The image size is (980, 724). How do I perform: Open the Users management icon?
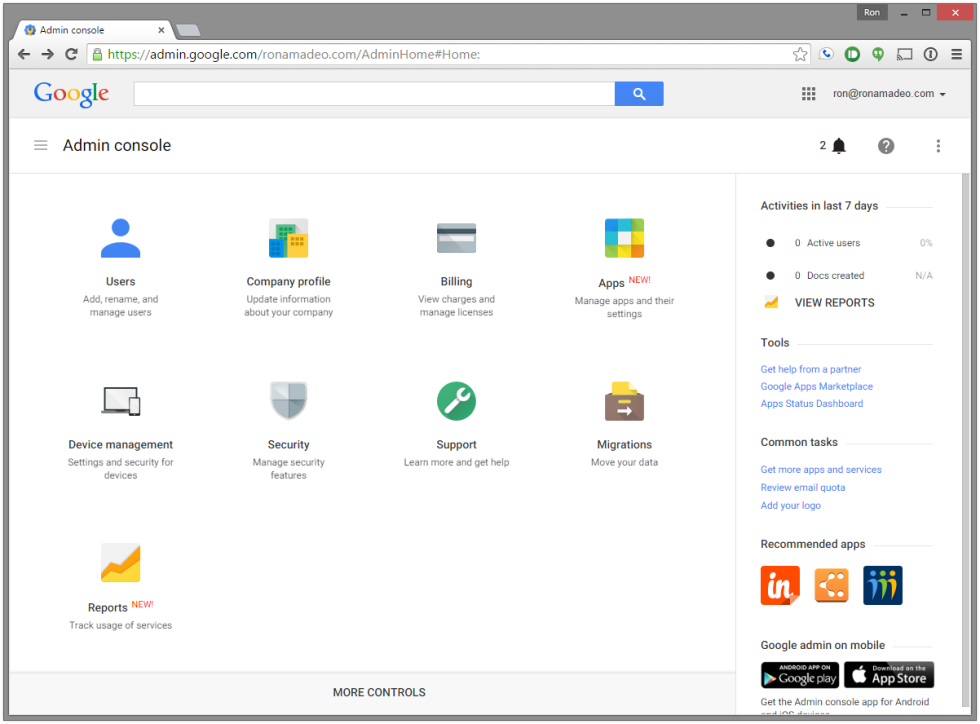click(x=120, y=238)
